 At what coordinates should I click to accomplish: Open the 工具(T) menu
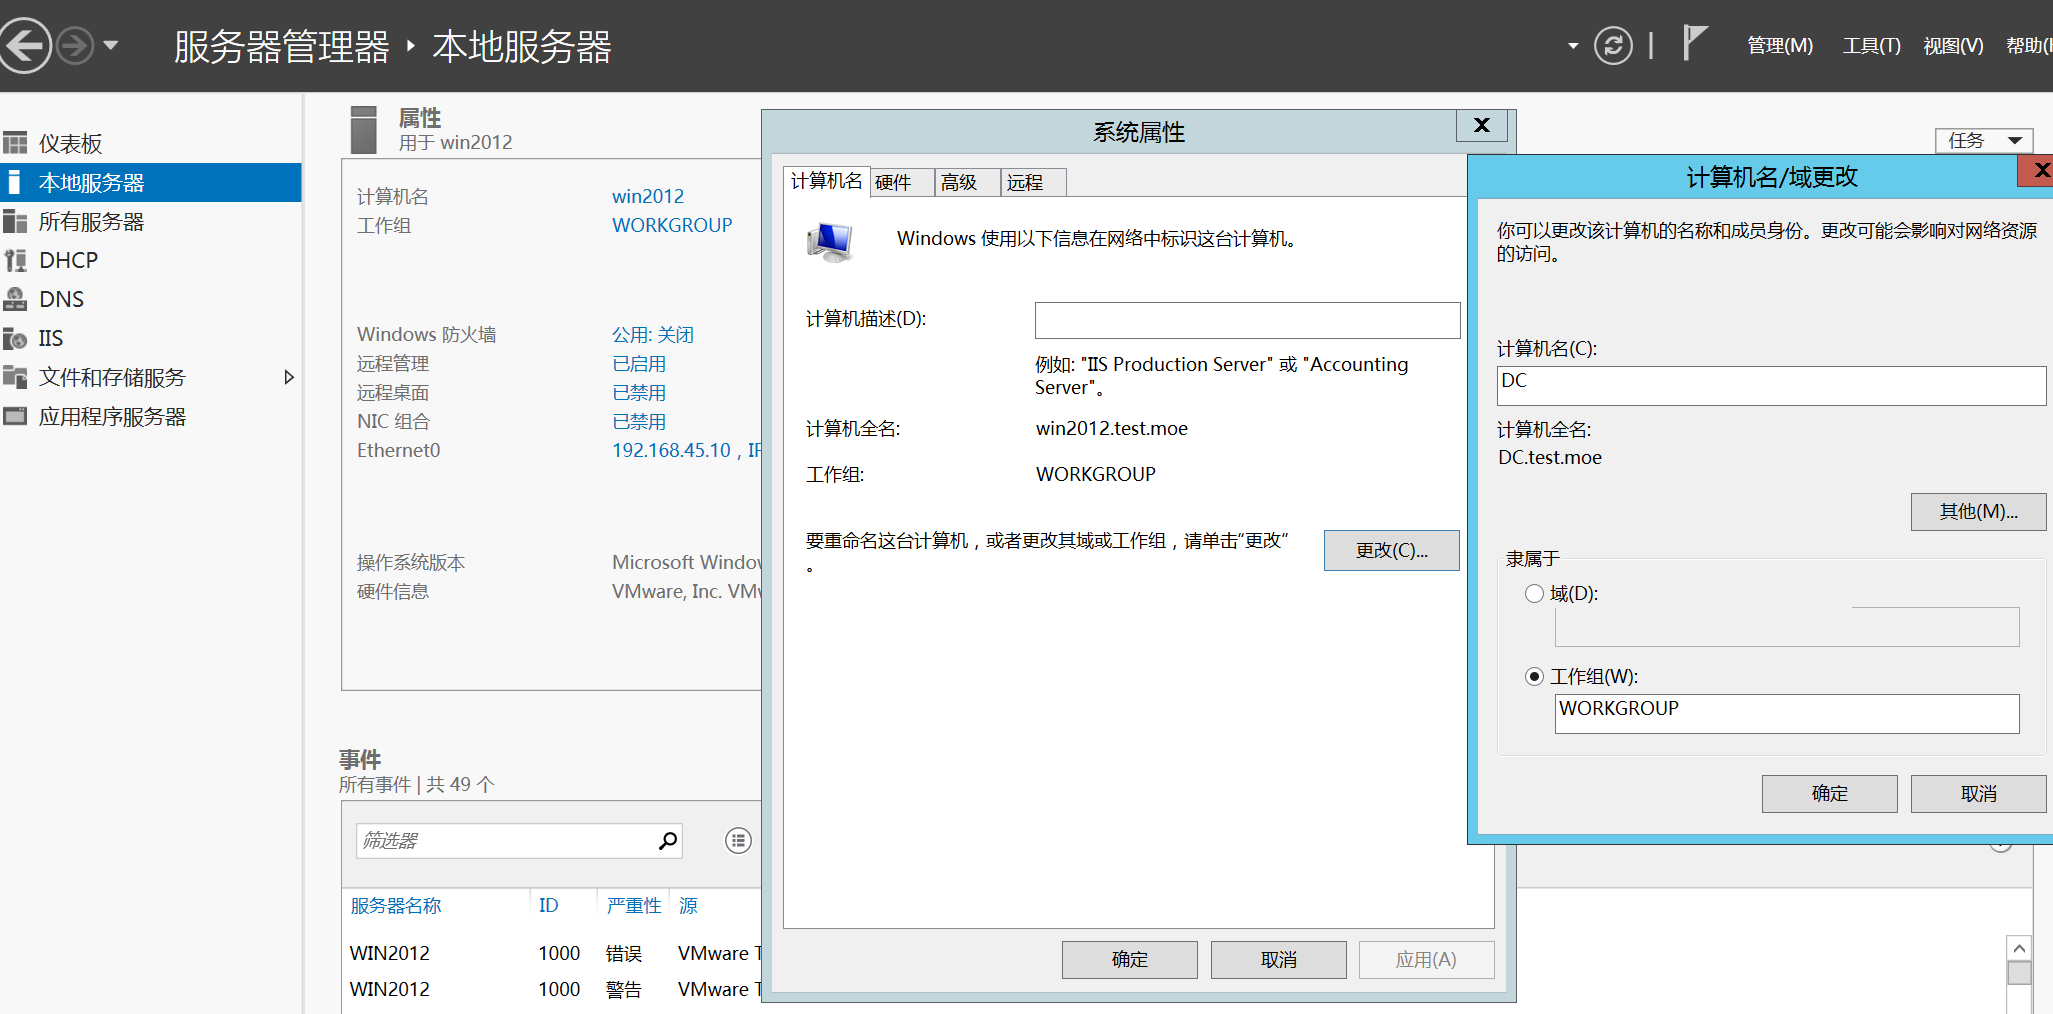1871,46
